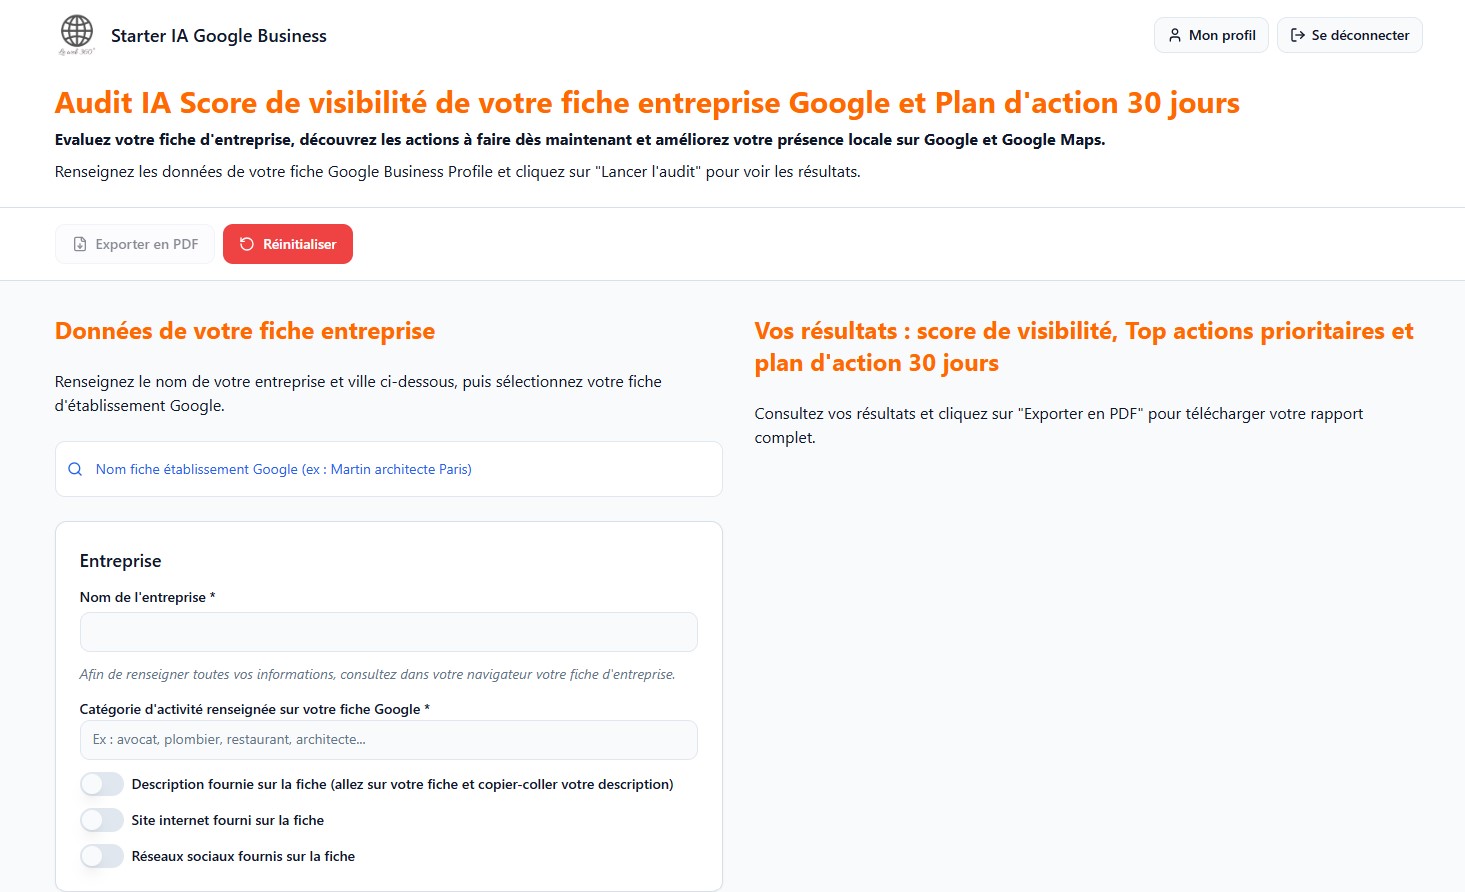Image resolution: width=1465 pixels, height=892 pixels.
Task: Click the logout arrow icon
Action: (x=1298, y=35)
